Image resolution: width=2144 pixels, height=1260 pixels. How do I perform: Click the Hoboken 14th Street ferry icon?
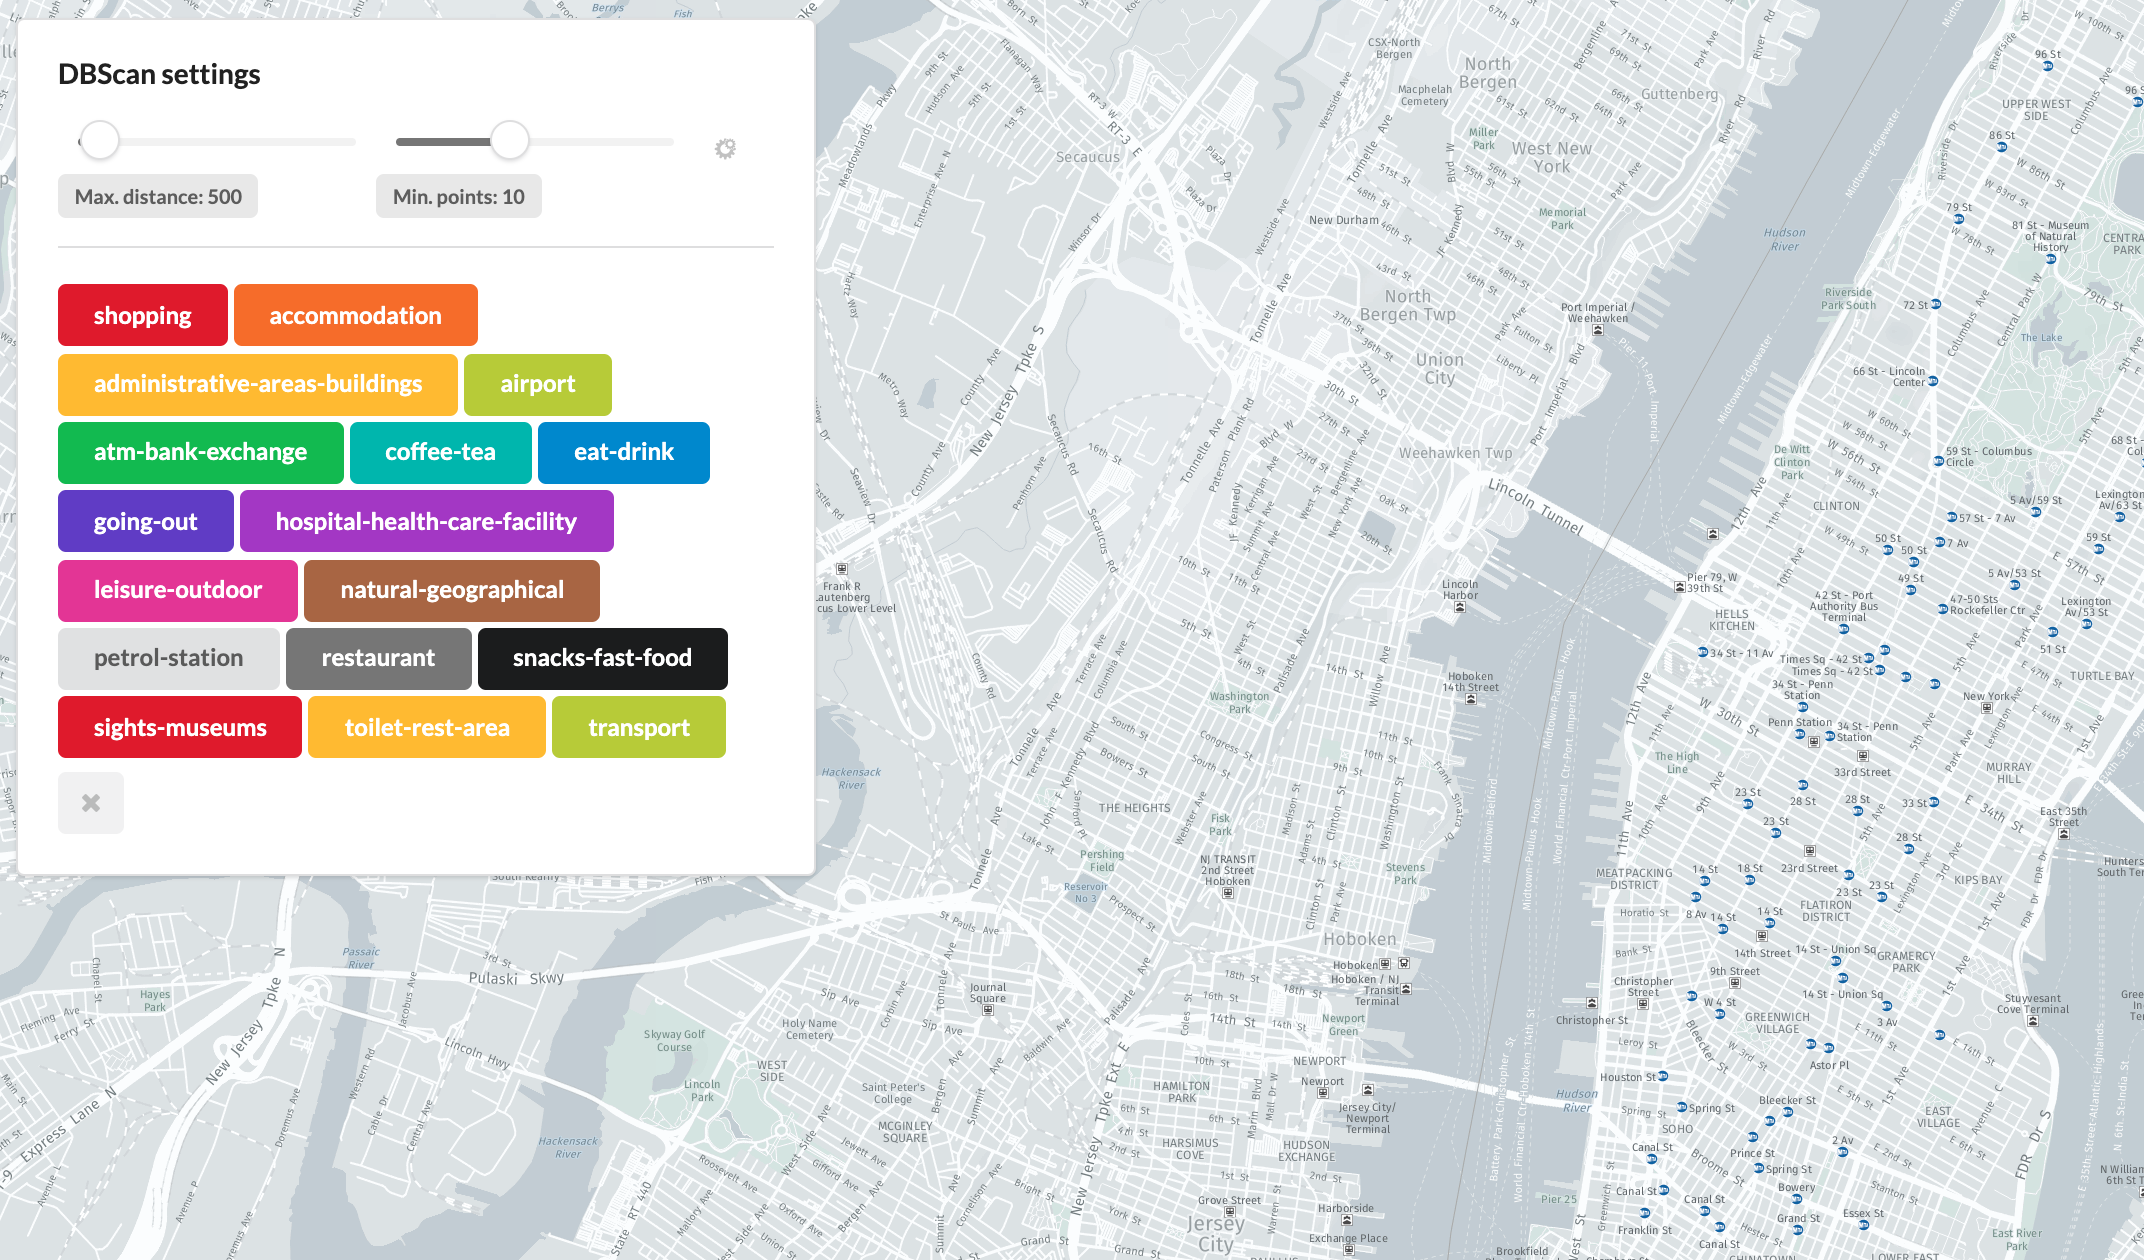1470,700
